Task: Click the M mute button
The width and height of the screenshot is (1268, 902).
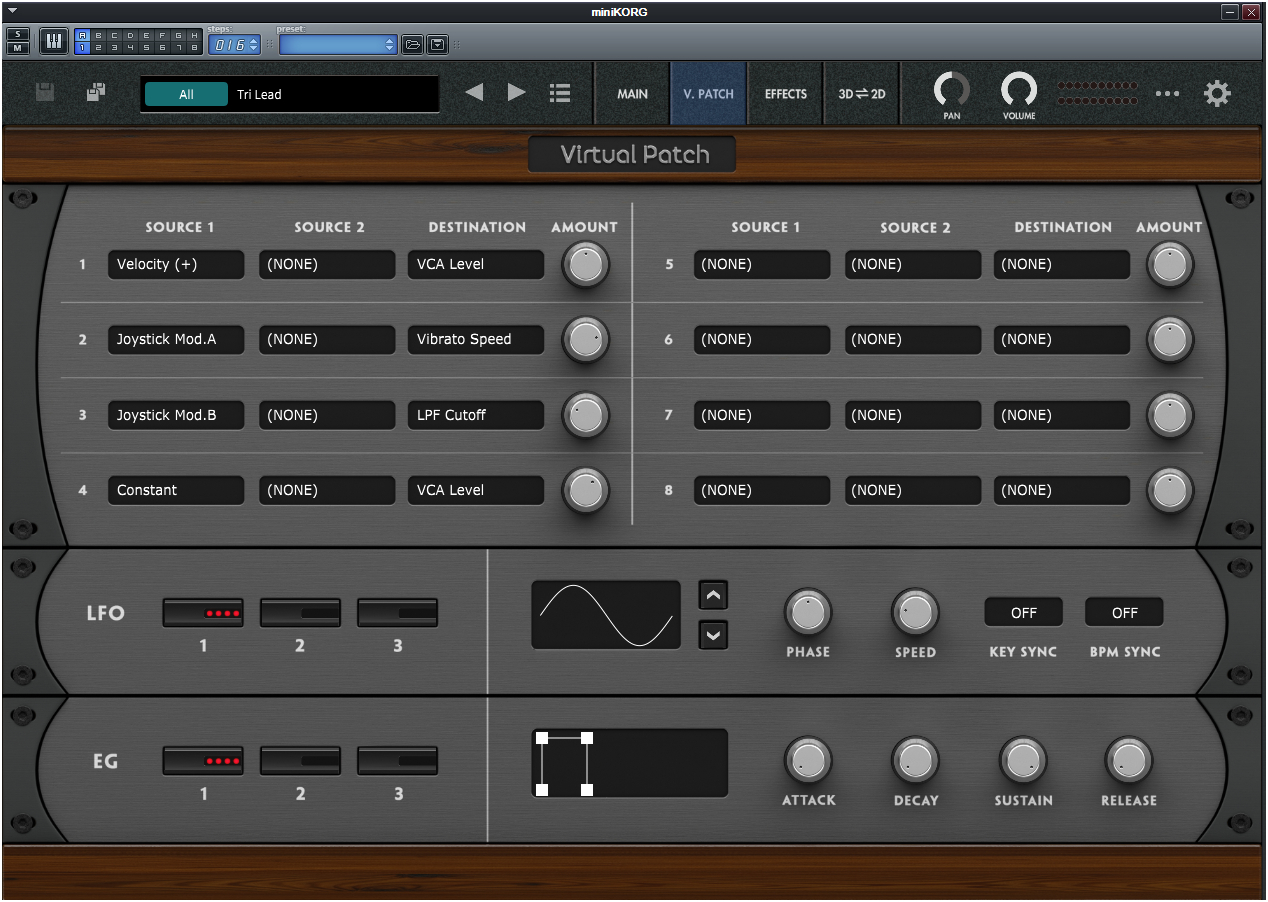Action: point(18,48)
